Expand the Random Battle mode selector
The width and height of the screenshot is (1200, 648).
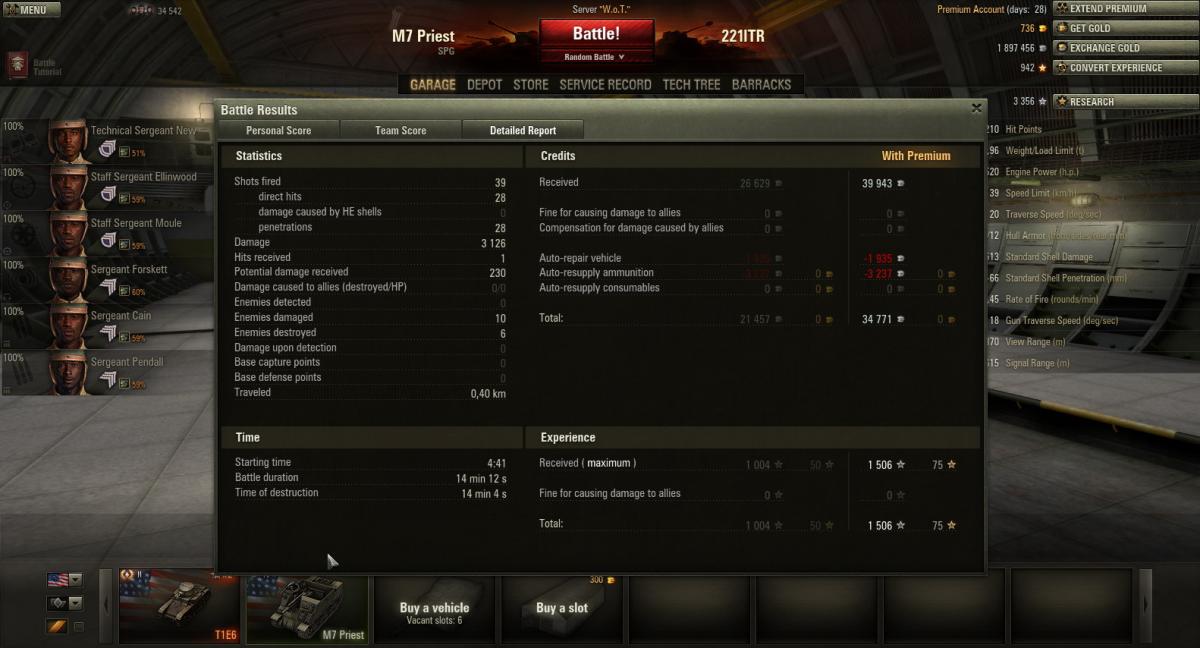[597, 57]
